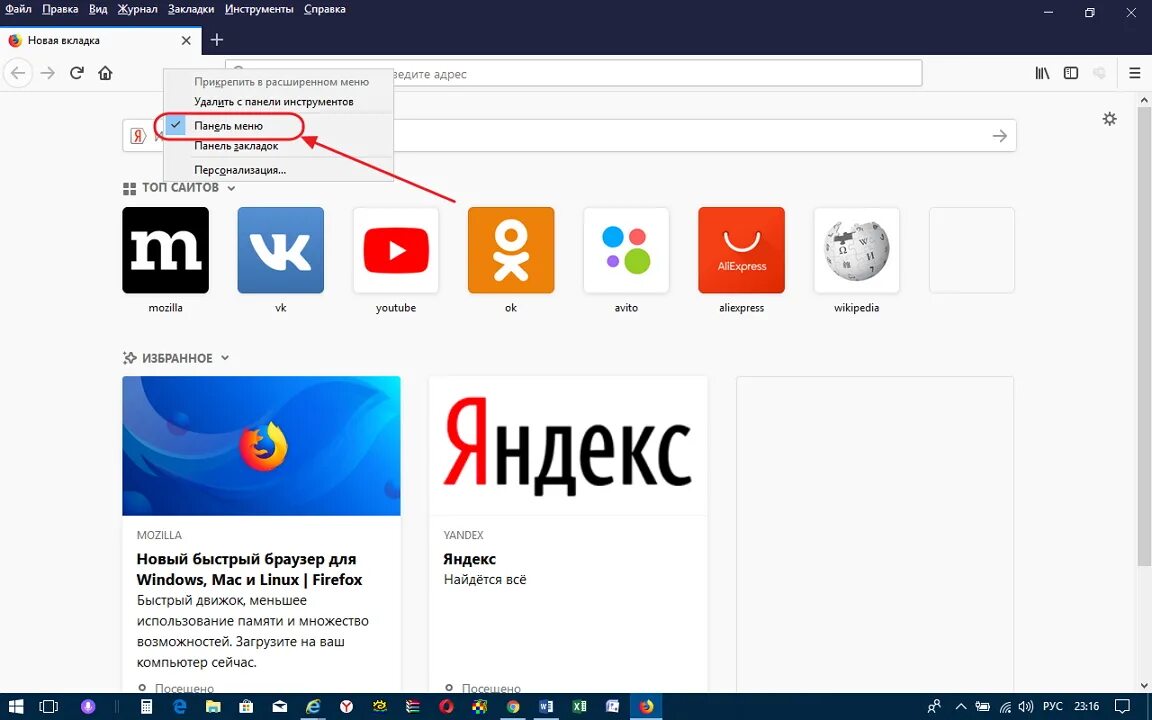Click Прикрепить в расширенном меню entry
The height and width of the screenshot is (720, 1152).
pos(278,82)
